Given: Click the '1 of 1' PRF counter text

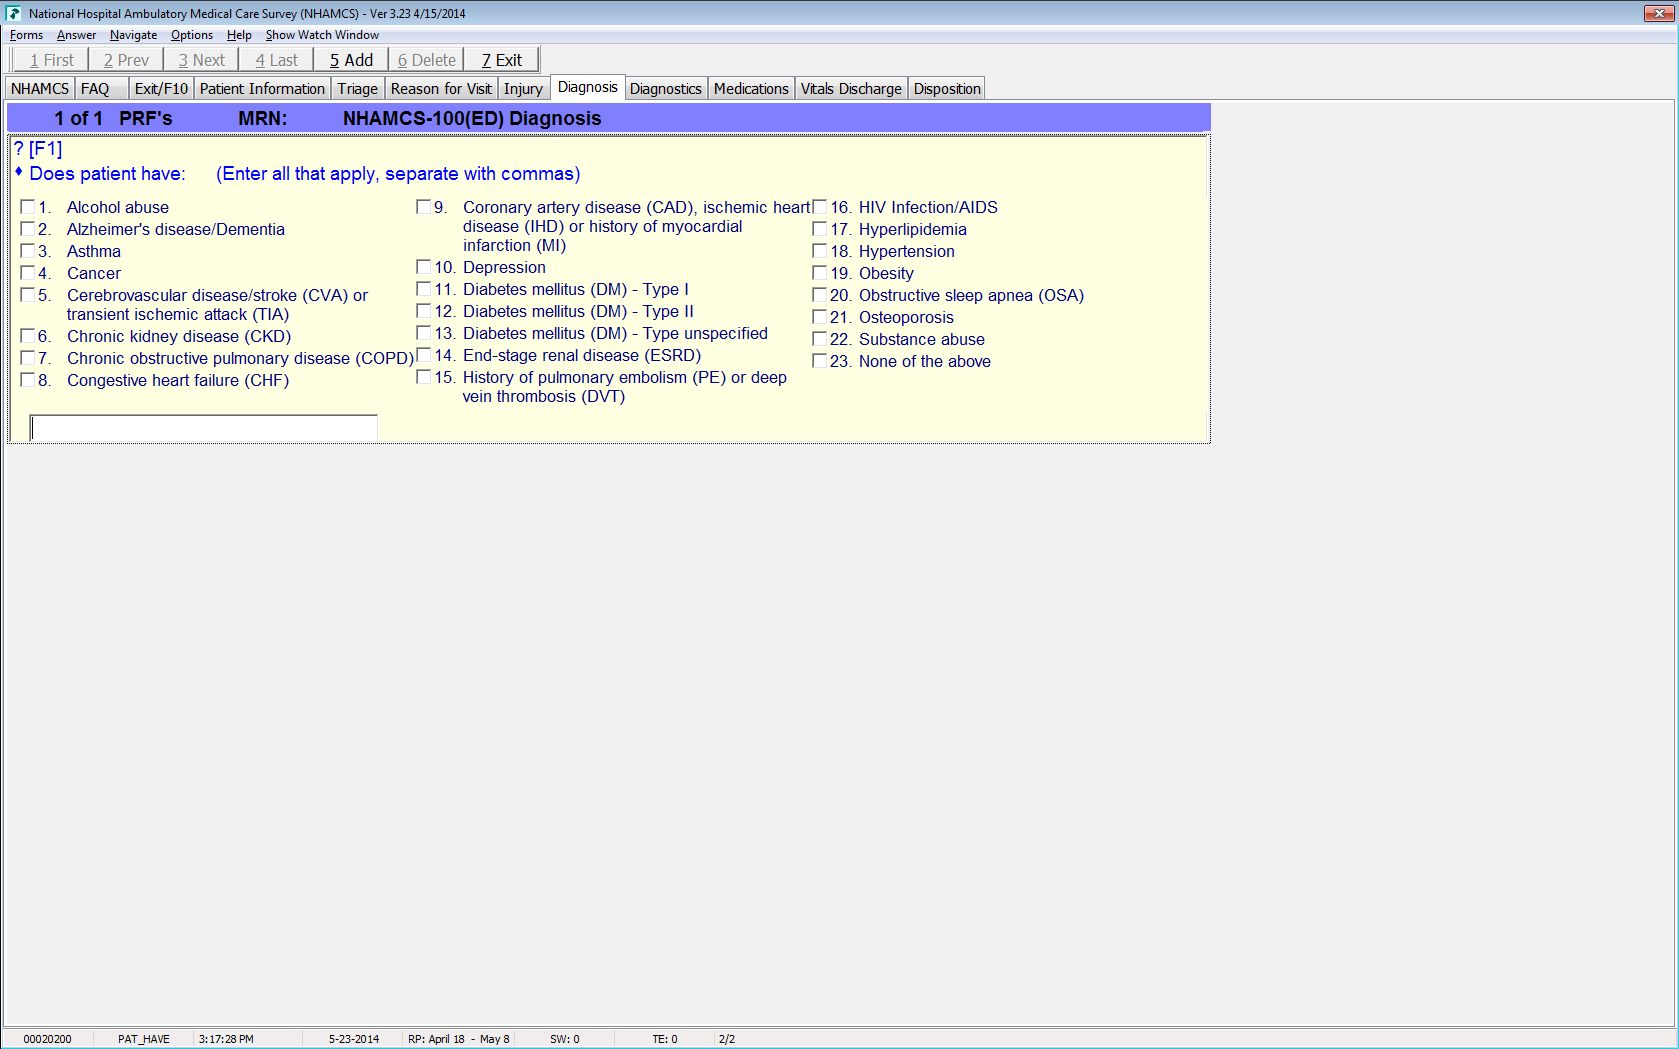Looking at the screenshot, I should 78,118.
